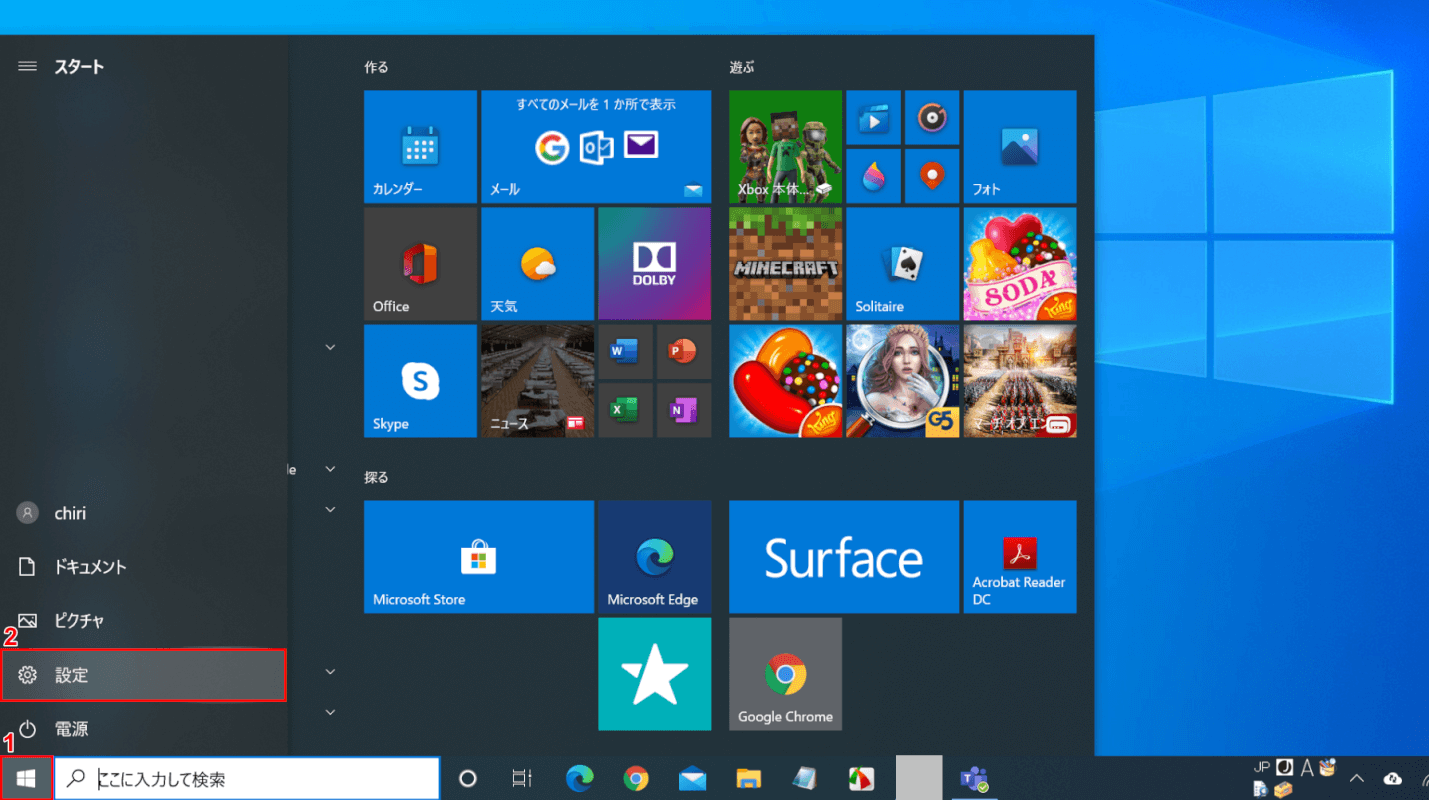This screenshot has height=800, width=1429.
Task: Click the JP language indicator in the tray
Action: [1262, 767]
